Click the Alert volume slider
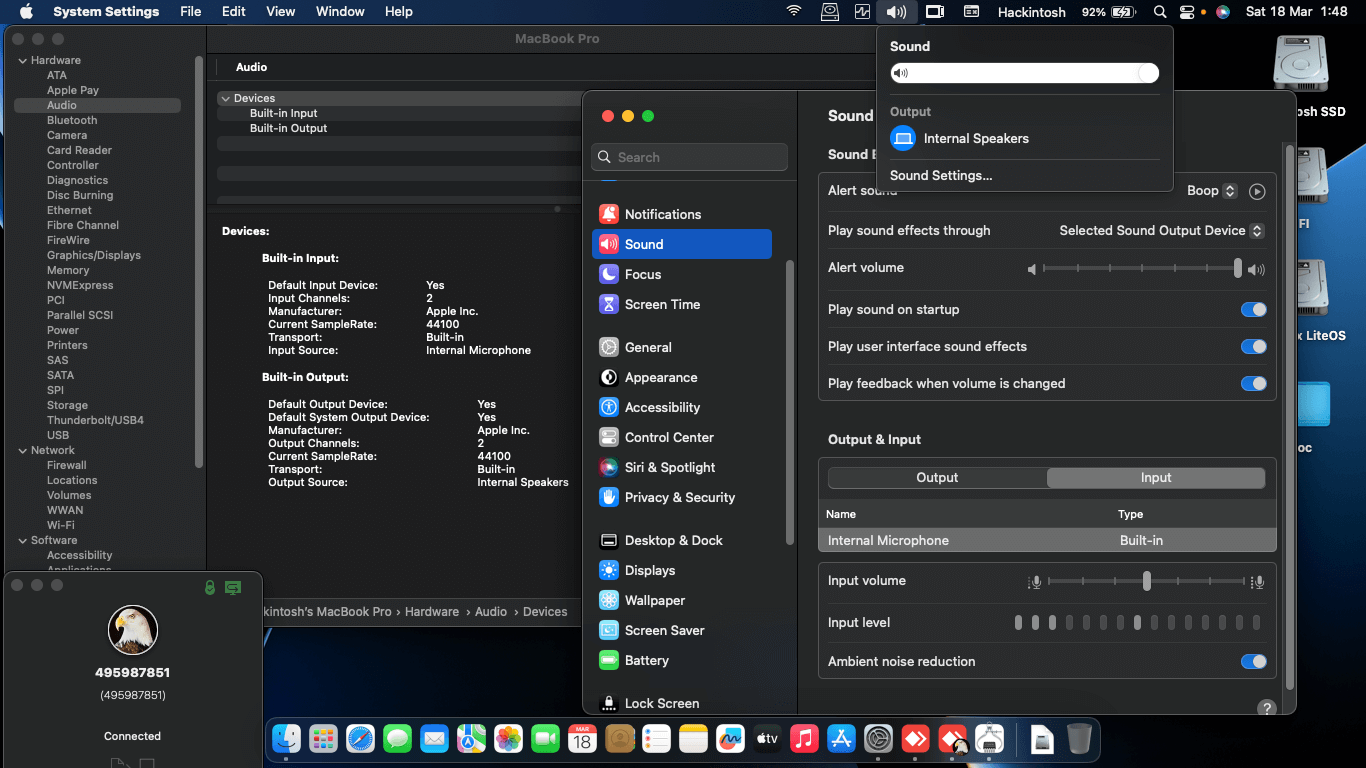Image resolution: width=1366 pixels, height=768 pixels. coord(1141,268)
